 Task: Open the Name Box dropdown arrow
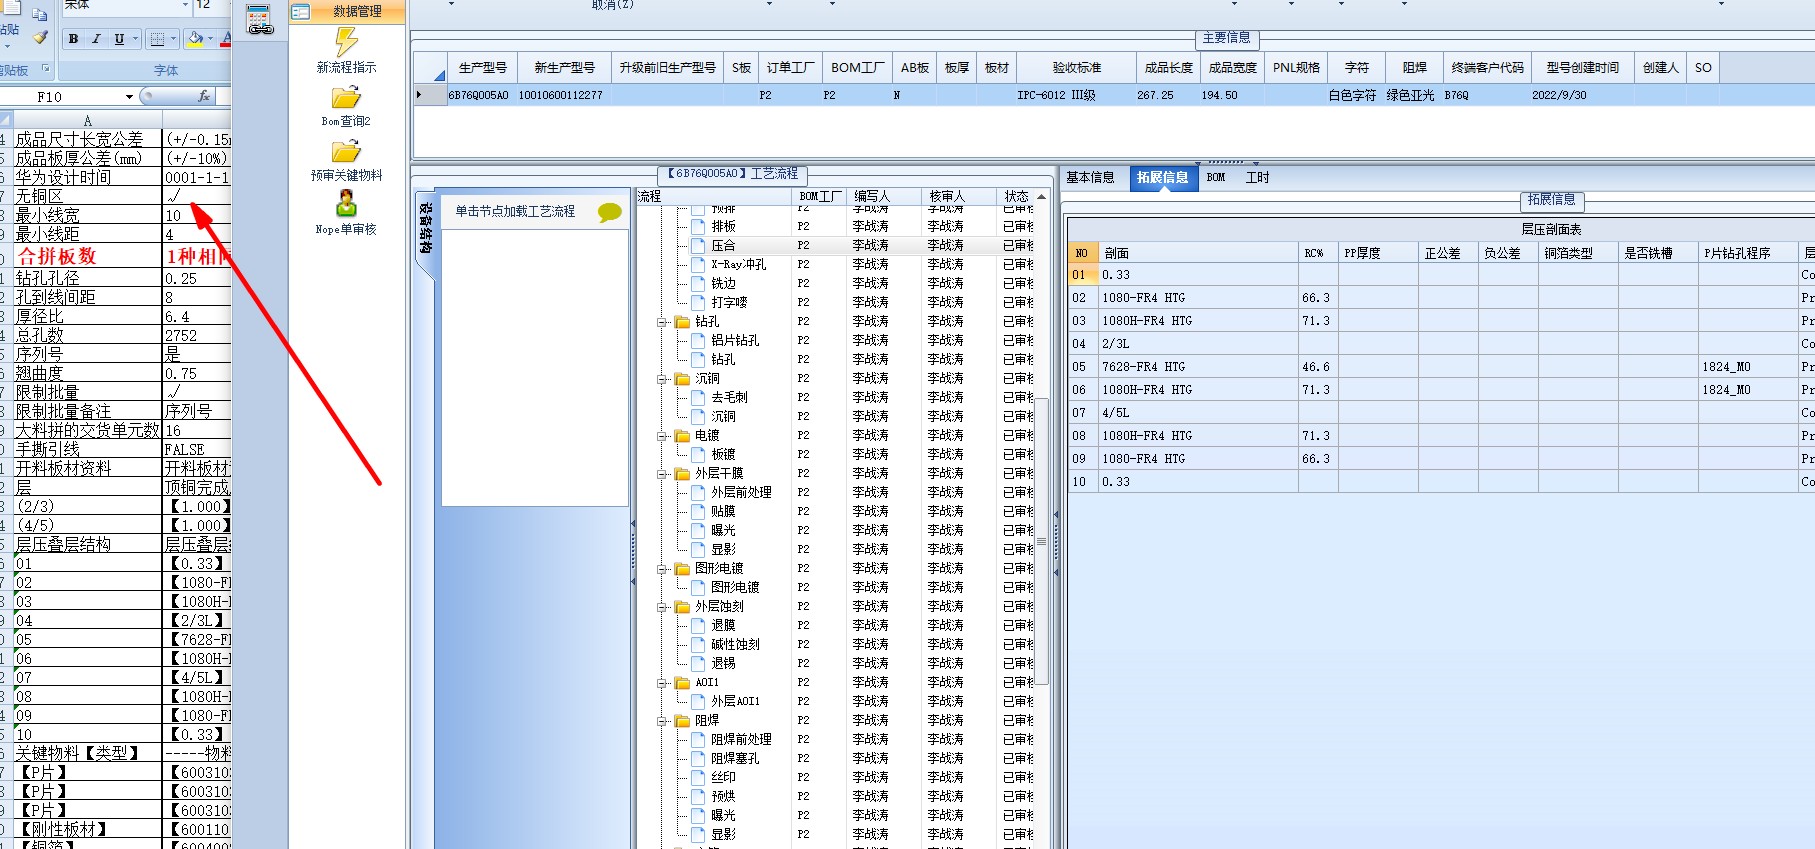pyautogui.click(x=130, y=97)
